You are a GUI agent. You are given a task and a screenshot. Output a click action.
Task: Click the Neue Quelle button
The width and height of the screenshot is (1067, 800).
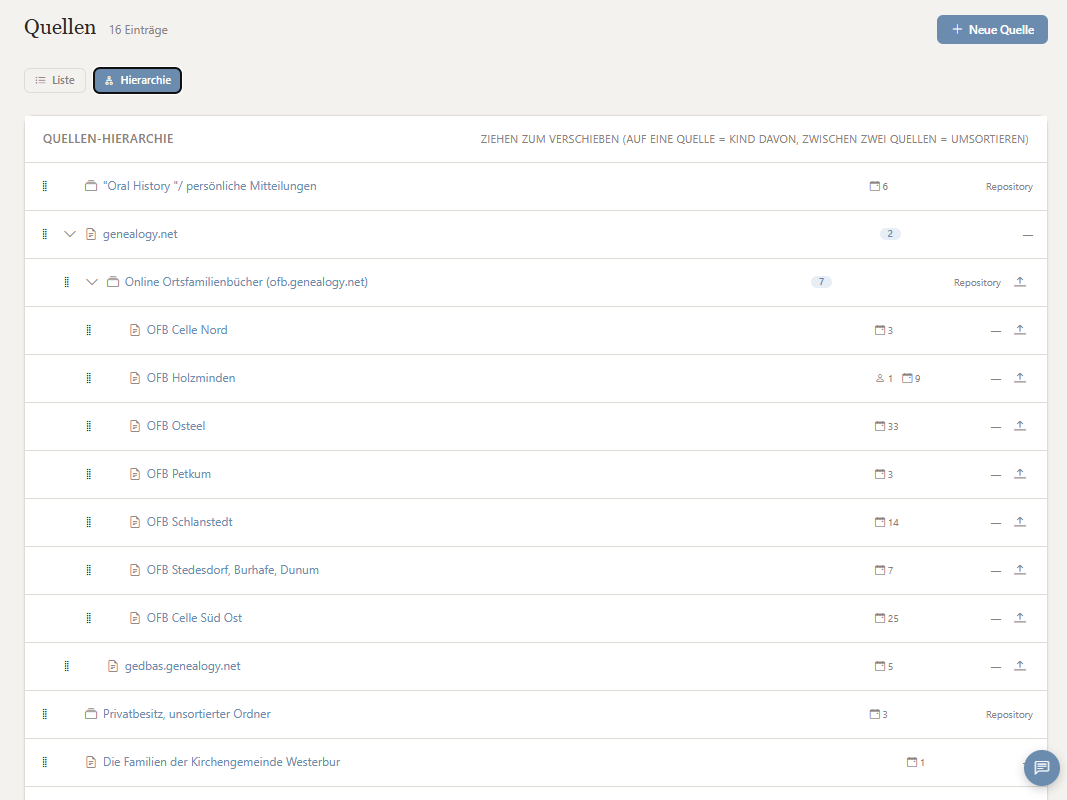992,29
